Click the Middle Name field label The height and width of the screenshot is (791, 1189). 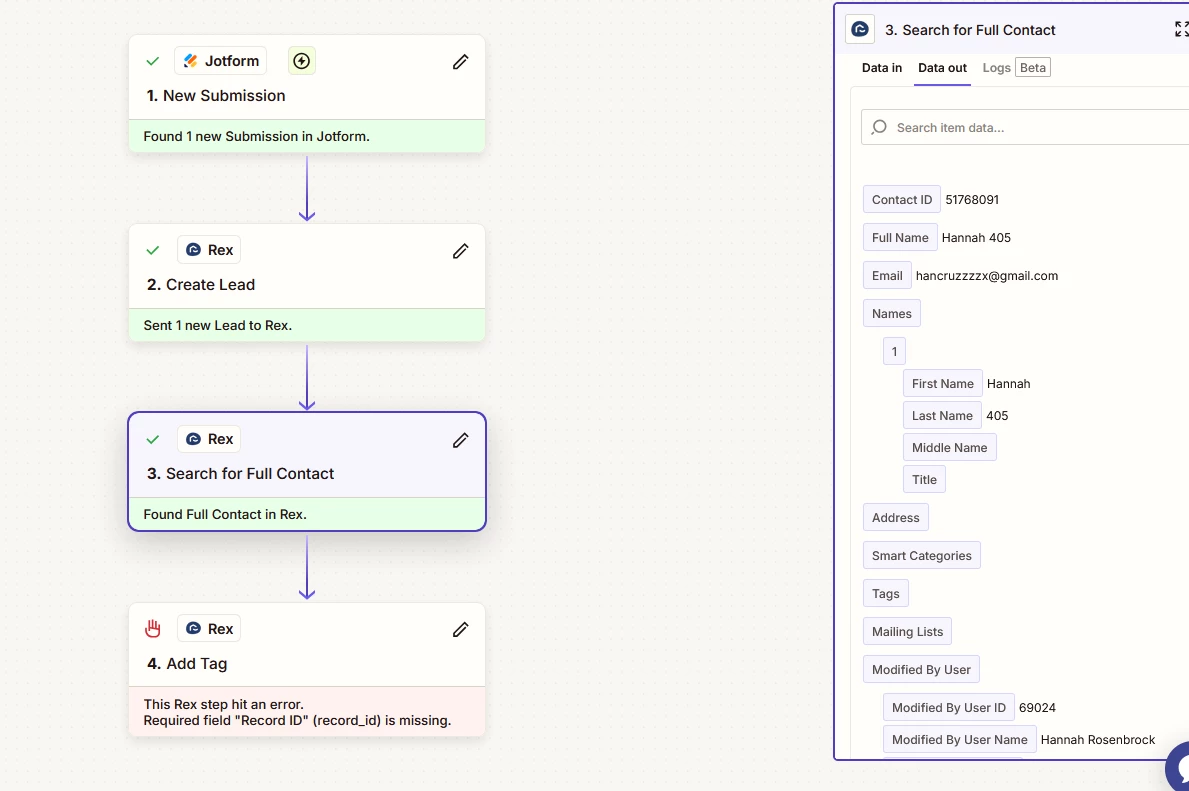[x=949, y=447]
